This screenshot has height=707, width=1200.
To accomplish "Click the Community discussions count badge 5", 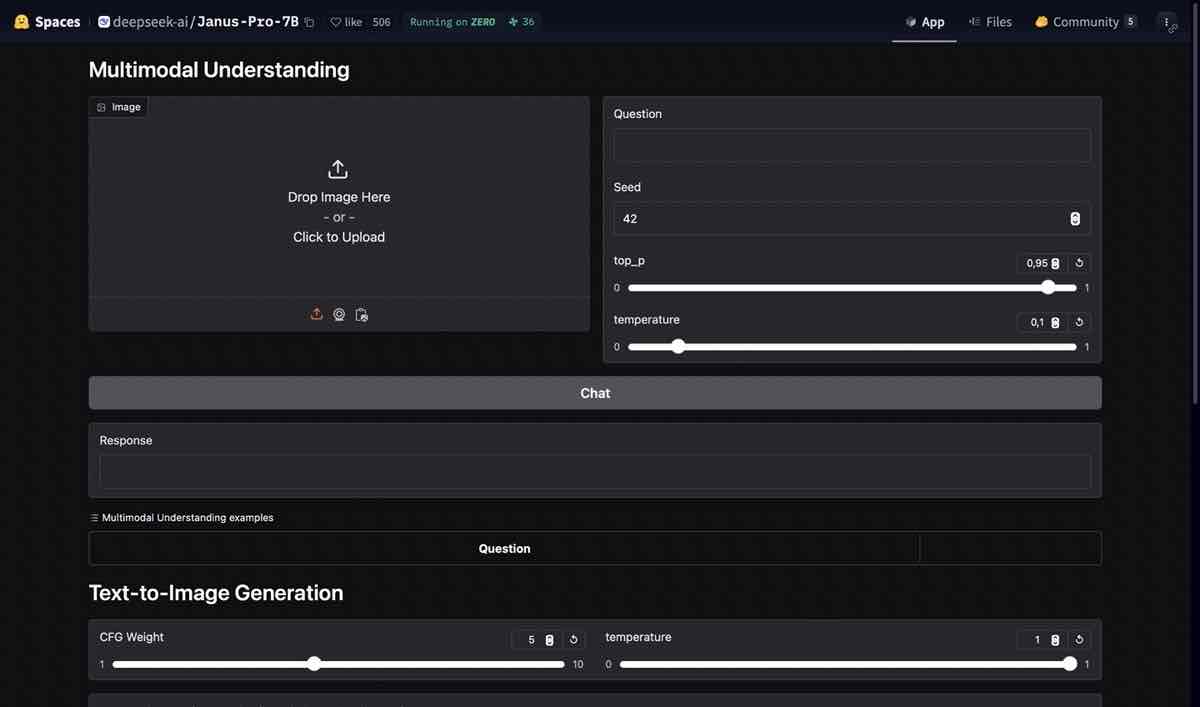I will click(x=1130, y=22).
